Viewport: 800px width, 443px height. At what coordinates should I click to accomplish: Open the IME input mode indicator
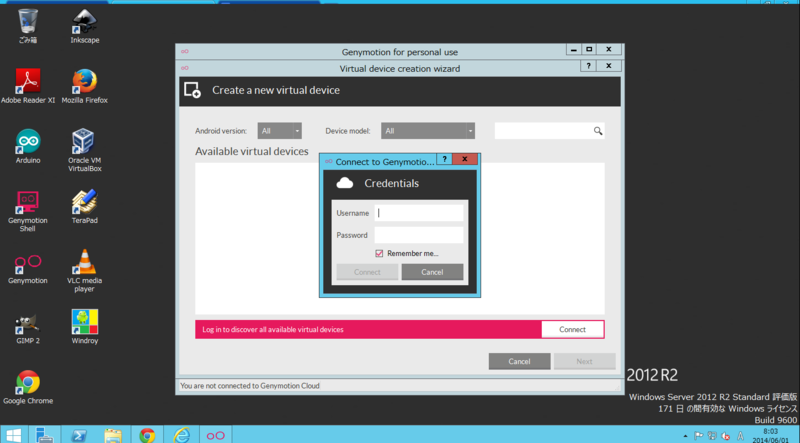pos(740,436)
